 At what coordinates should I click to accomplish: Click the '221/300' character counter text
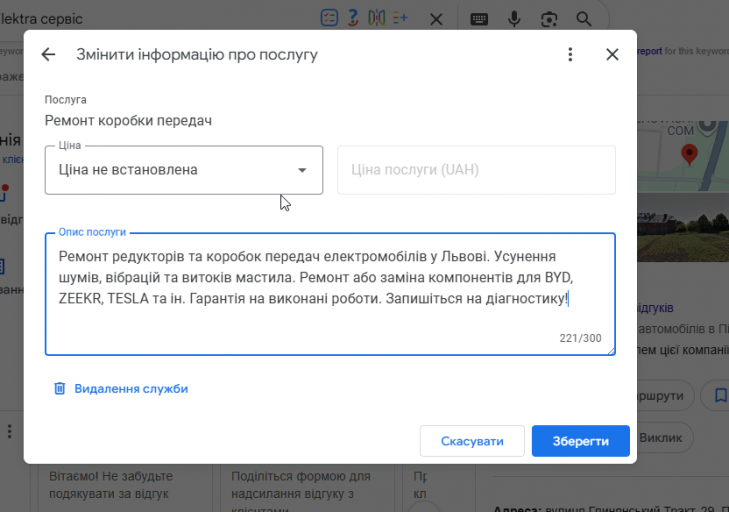tap(580, 338)
